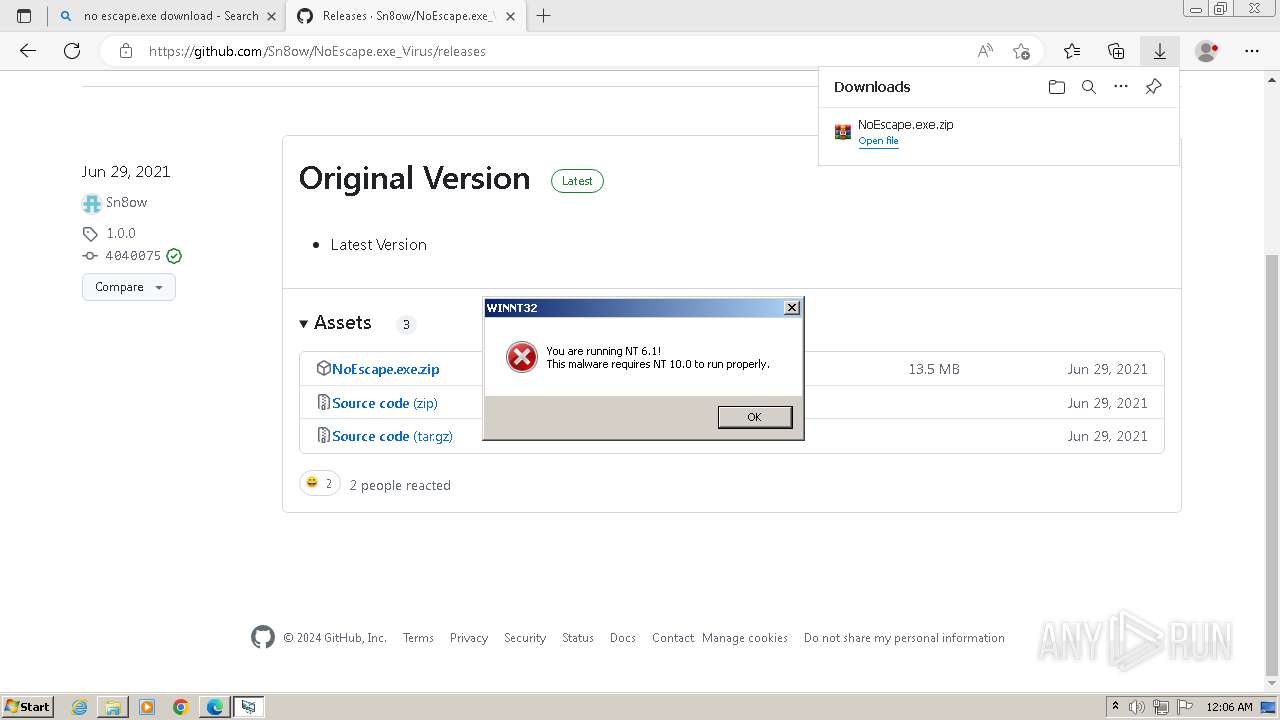Open Collections icon in toolbar

pyautogui.click(x=1116, y=51)
